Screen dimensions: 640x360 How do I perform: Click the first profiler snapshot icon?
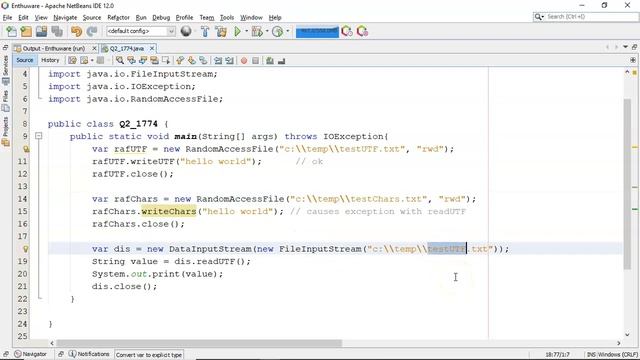[x=347, y=31]
